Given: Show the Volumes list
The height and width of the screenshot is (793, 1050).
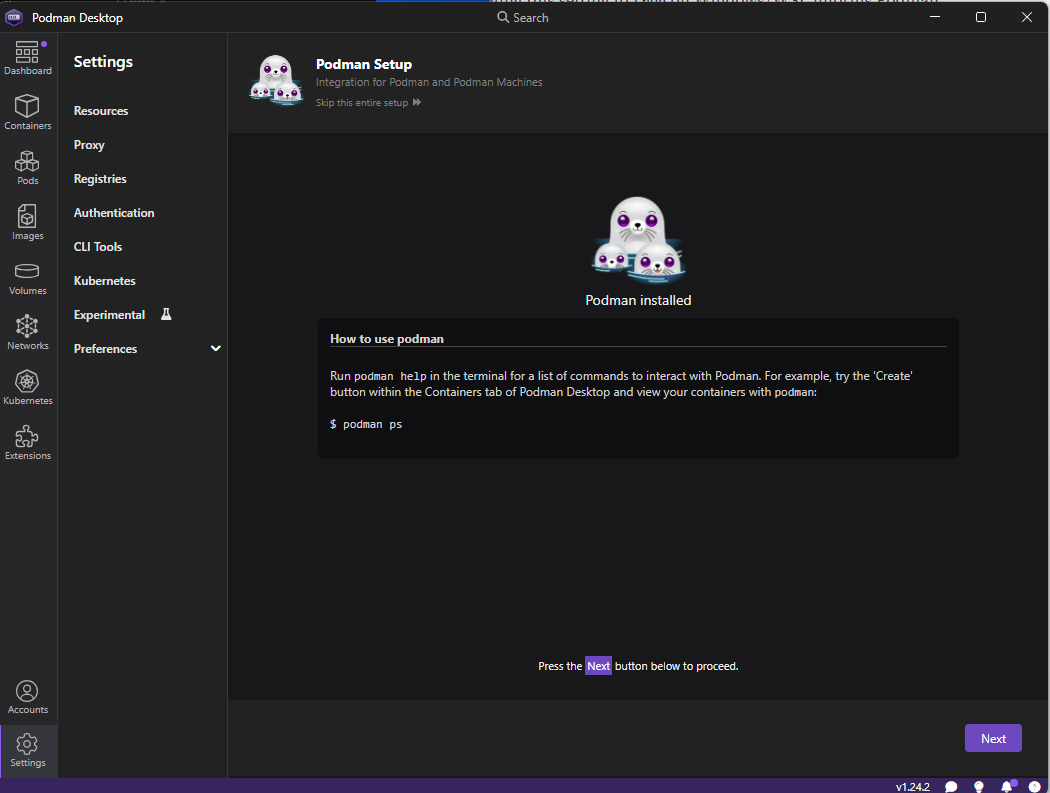Looking at the screenshot, I should pos(27,277).
